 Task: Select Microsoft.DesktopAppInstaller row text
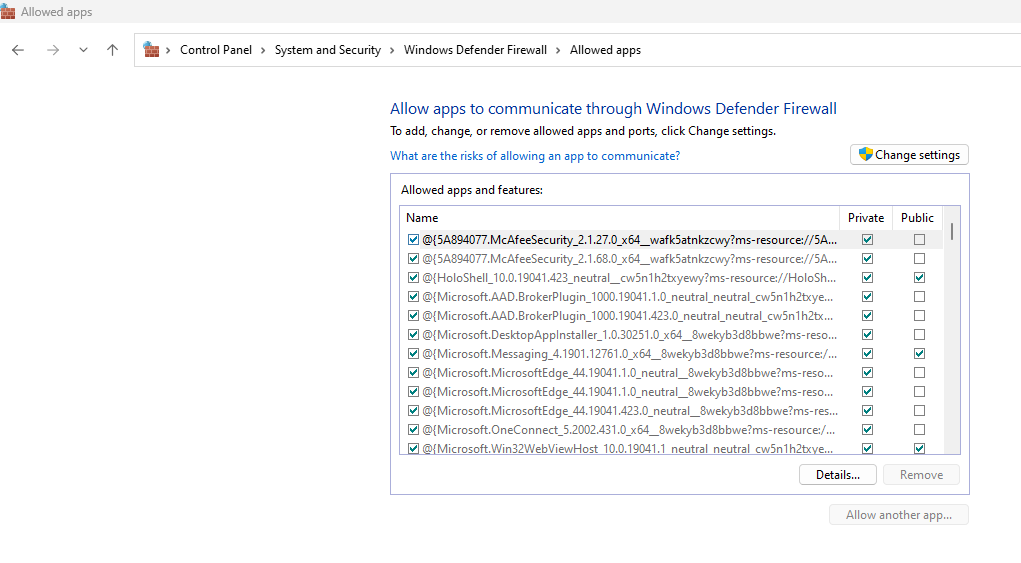(x=629, y=335)
